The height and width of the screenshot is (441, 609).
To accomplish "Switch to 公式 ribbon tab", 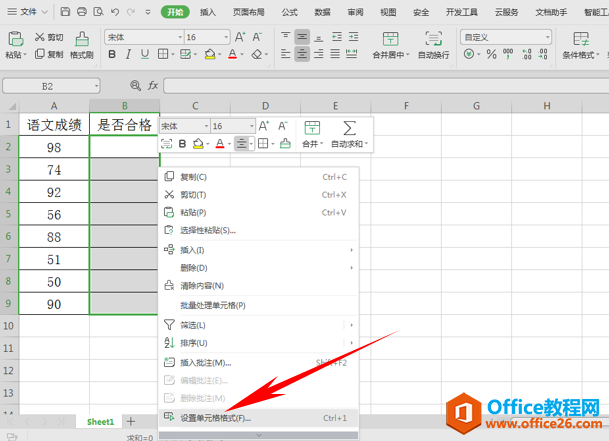I will (x=290, y=12).
